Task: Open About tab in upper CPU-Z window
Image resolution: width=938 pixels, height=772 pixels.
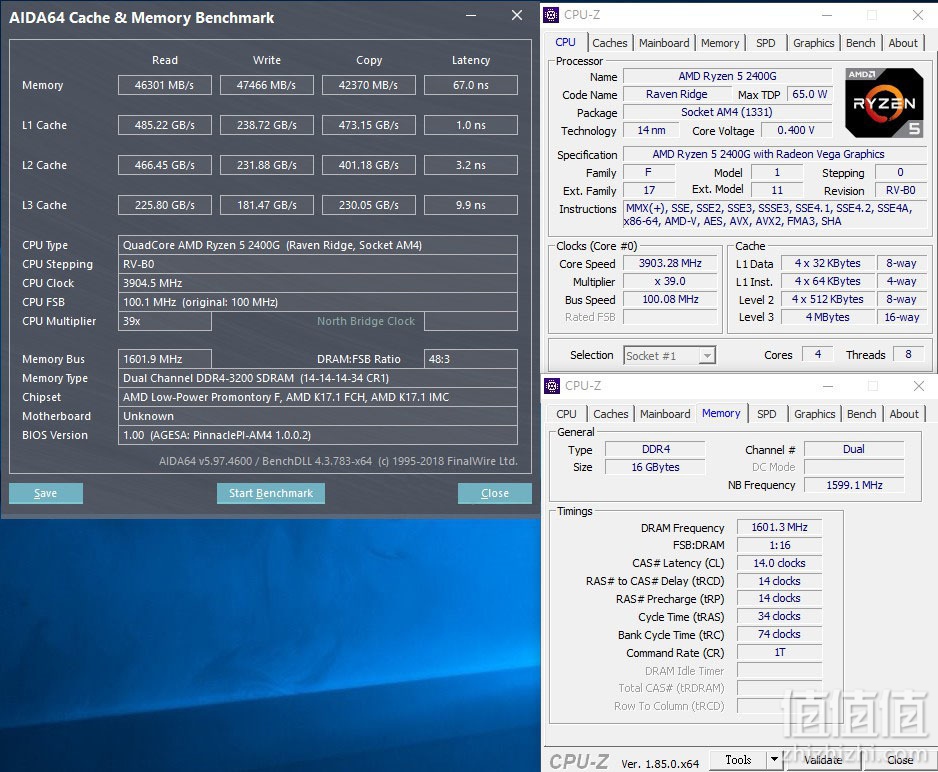Action: (903, 43)
